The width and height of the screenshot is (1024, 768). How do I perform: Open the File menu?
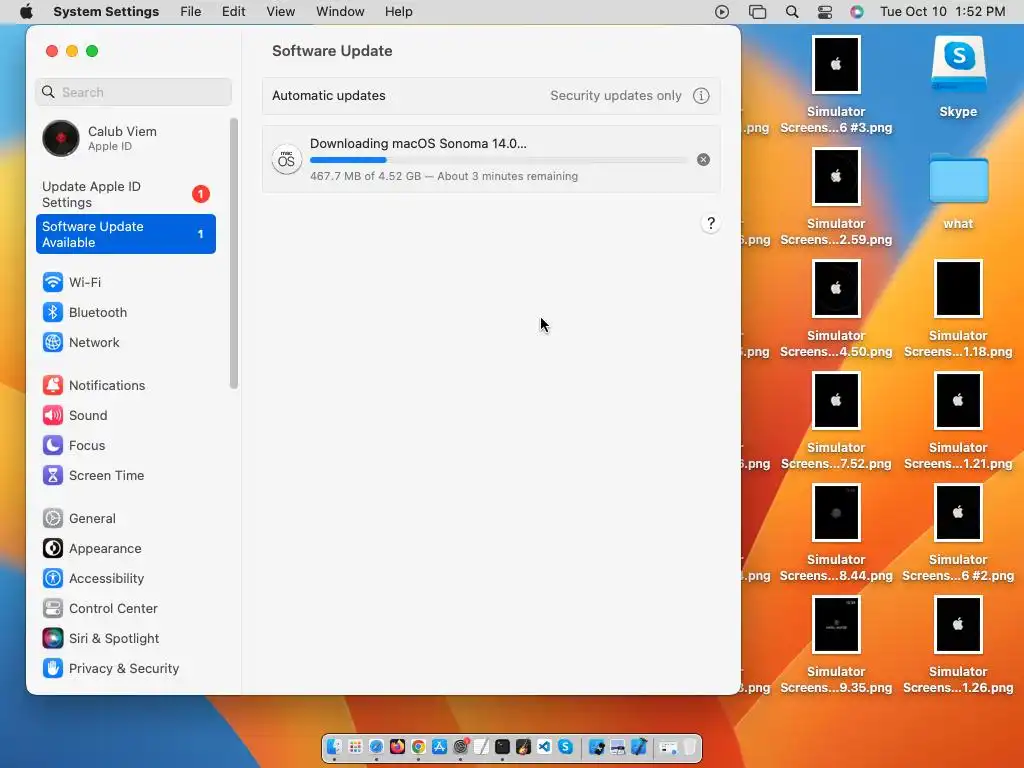(191, 12)
